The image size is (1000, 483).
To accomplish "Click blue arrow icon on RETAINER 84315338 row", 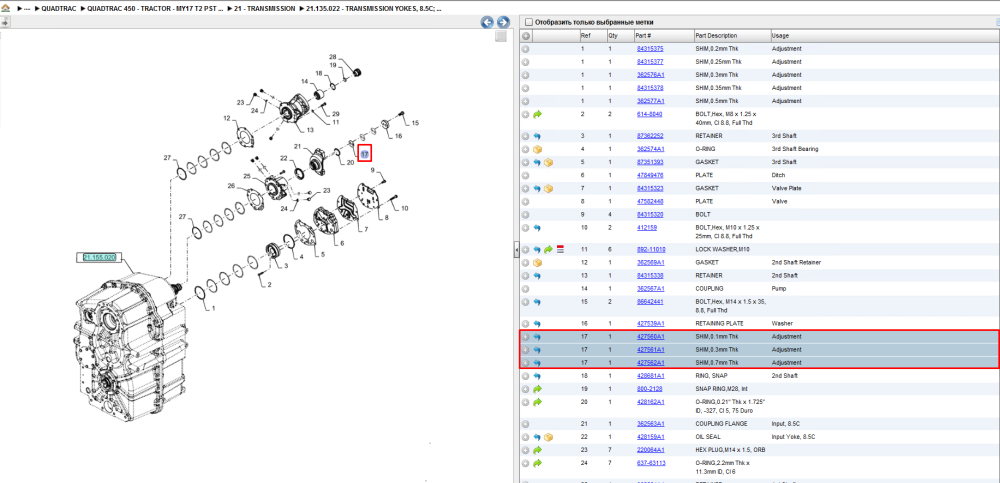I will (x=537, y=276).
